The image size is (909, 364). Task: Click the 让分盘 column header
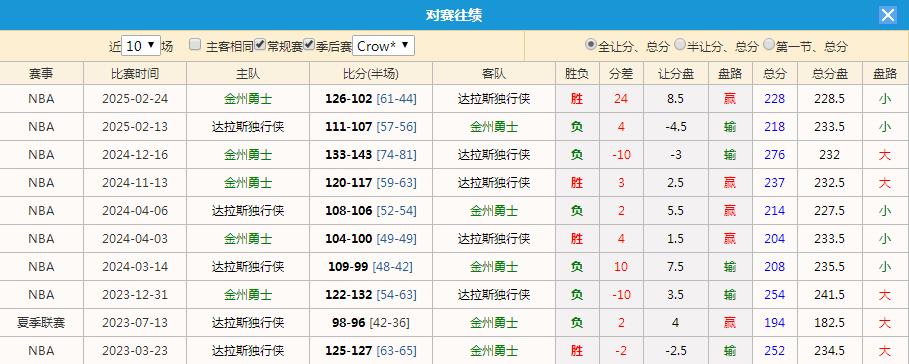click(676, 74)
